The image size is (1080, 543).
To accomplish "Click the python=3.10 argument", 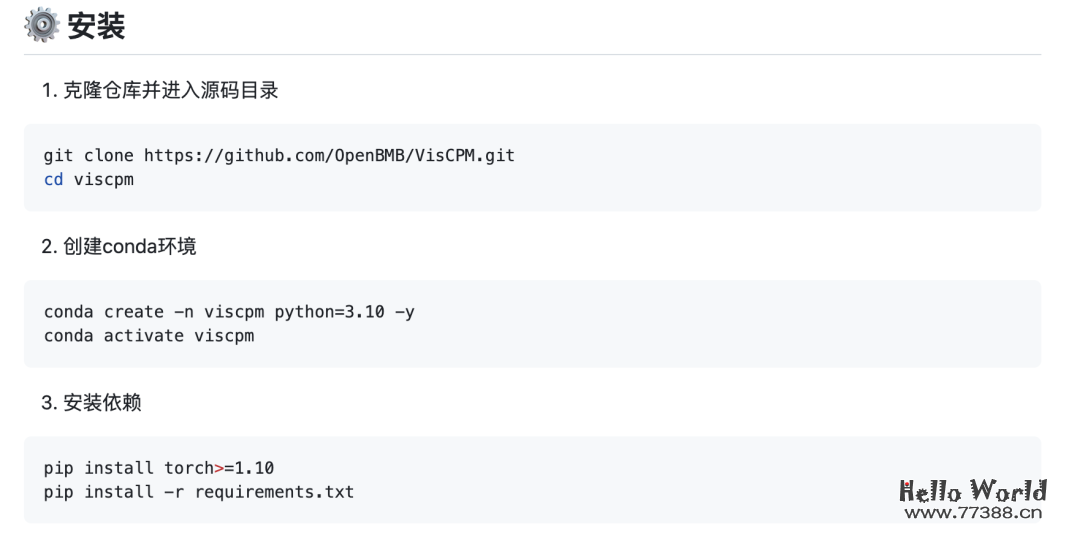I will pos(329,312).
